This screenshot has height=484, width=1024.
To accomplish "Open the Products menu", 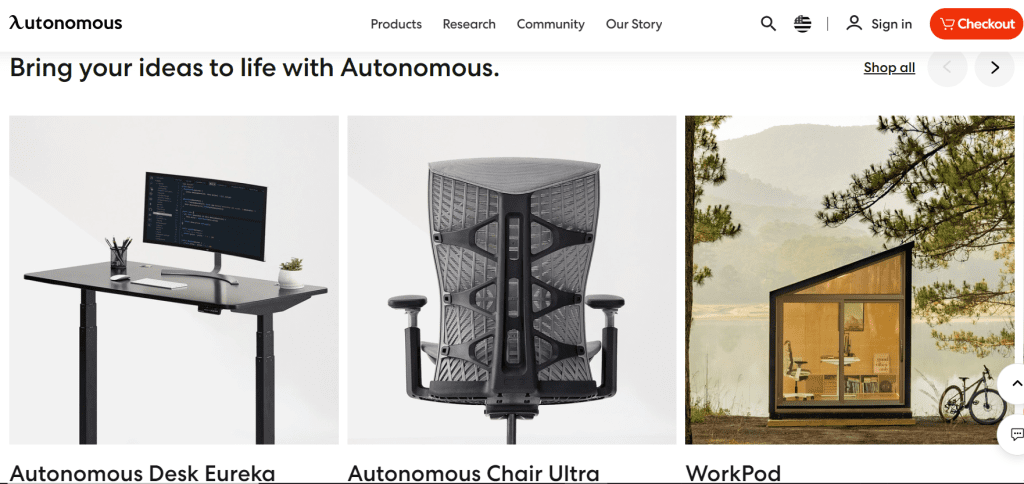I will click(x=396, y=24).
